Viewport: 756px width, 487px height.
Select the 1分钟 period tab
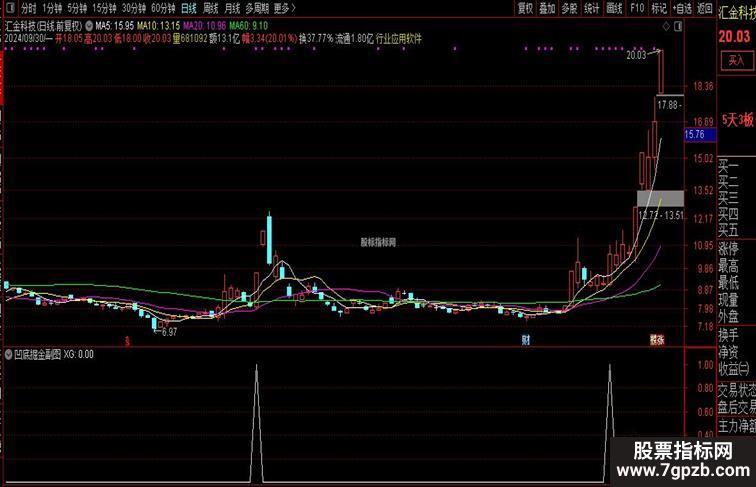(52, 8)
